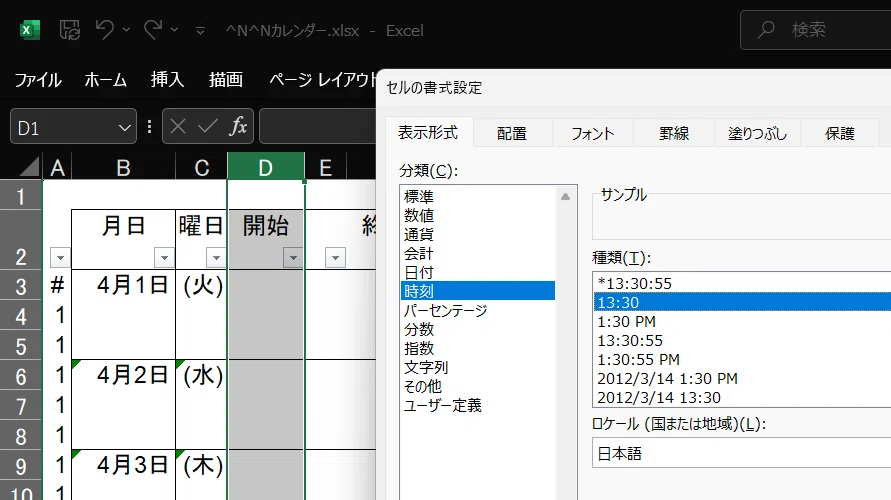Open the 挿入 ribbon tab

click(167, 80)
